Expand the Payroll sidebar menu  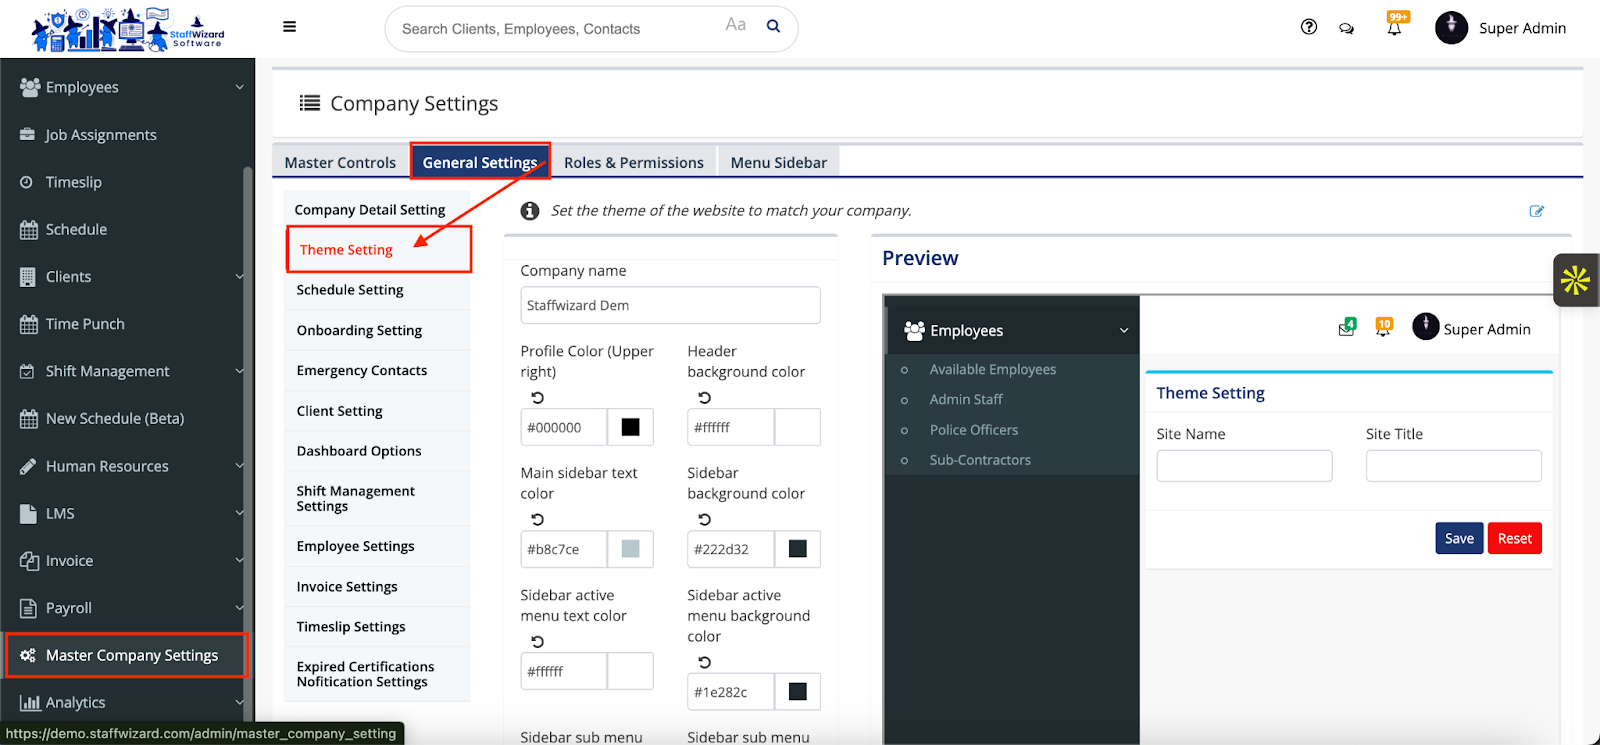131,608
